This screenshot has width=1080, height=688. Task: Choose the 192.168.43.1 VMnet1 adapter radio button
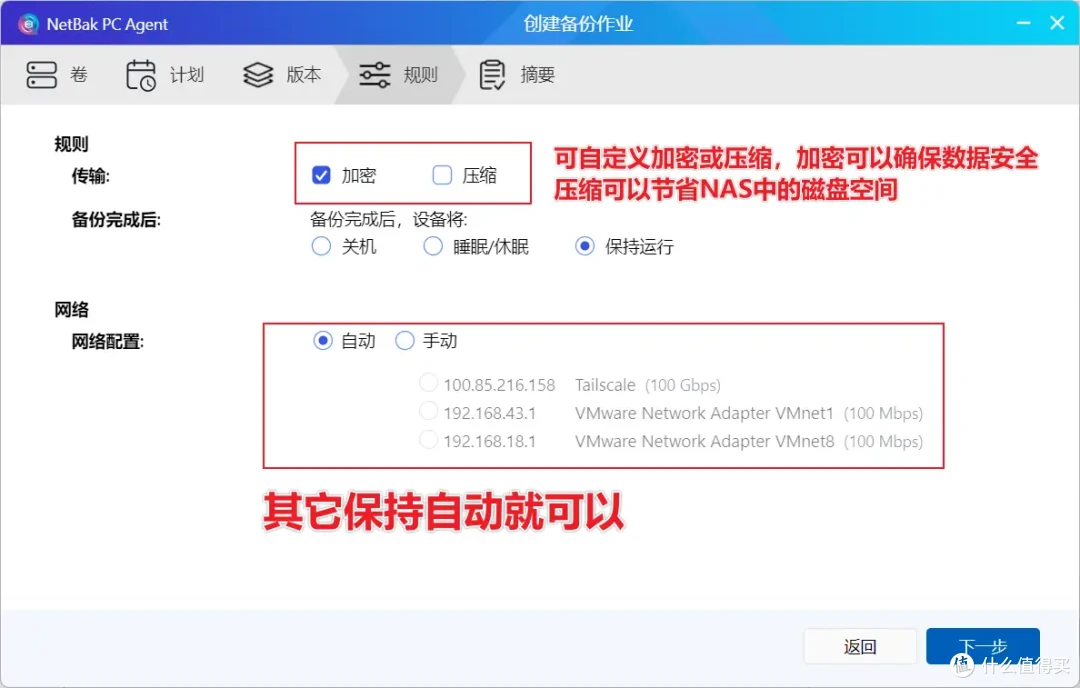[428, 410]
